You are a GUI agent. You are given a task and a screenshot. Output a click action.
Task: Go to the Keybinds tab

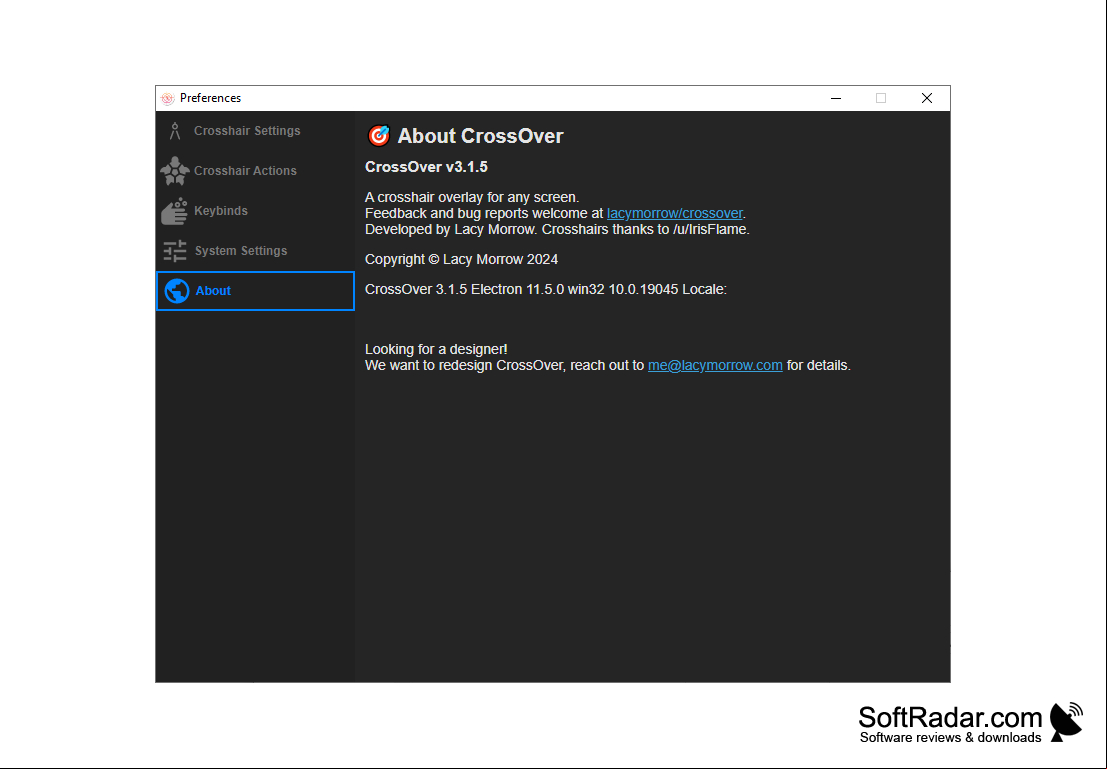pyautogui.click(x=256, y=211)
